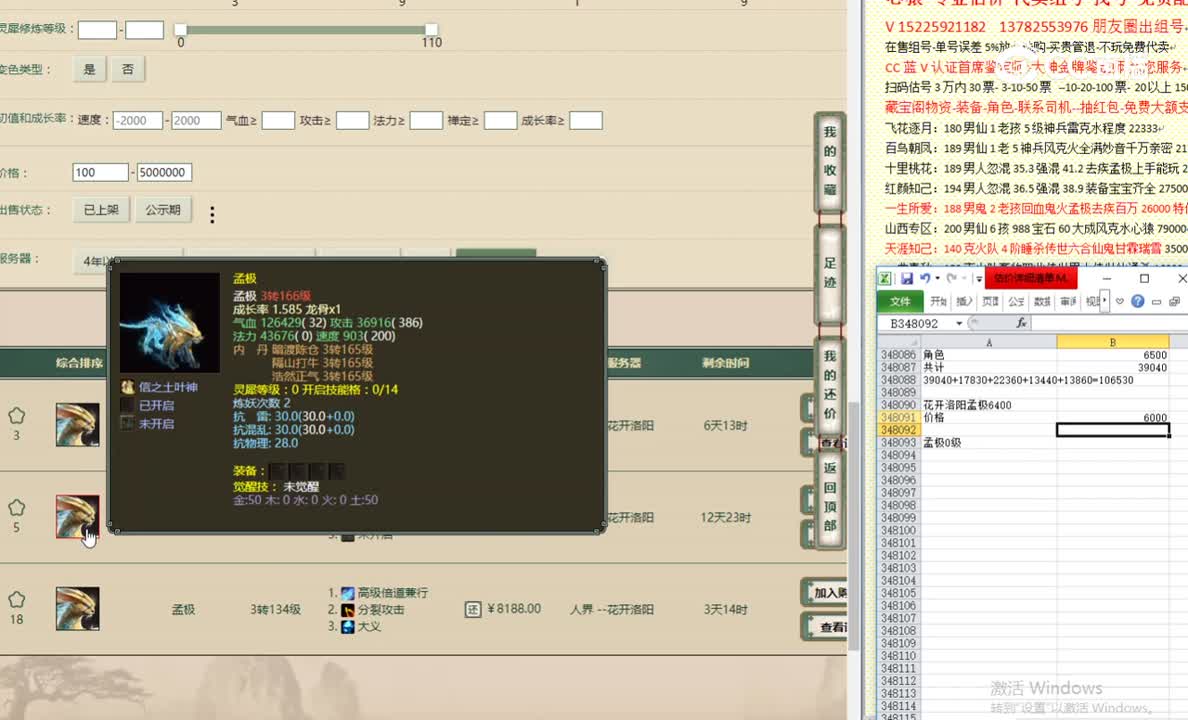
Task: Toggle the 已上架 sale status filter
Action: [x=102, y=211]
